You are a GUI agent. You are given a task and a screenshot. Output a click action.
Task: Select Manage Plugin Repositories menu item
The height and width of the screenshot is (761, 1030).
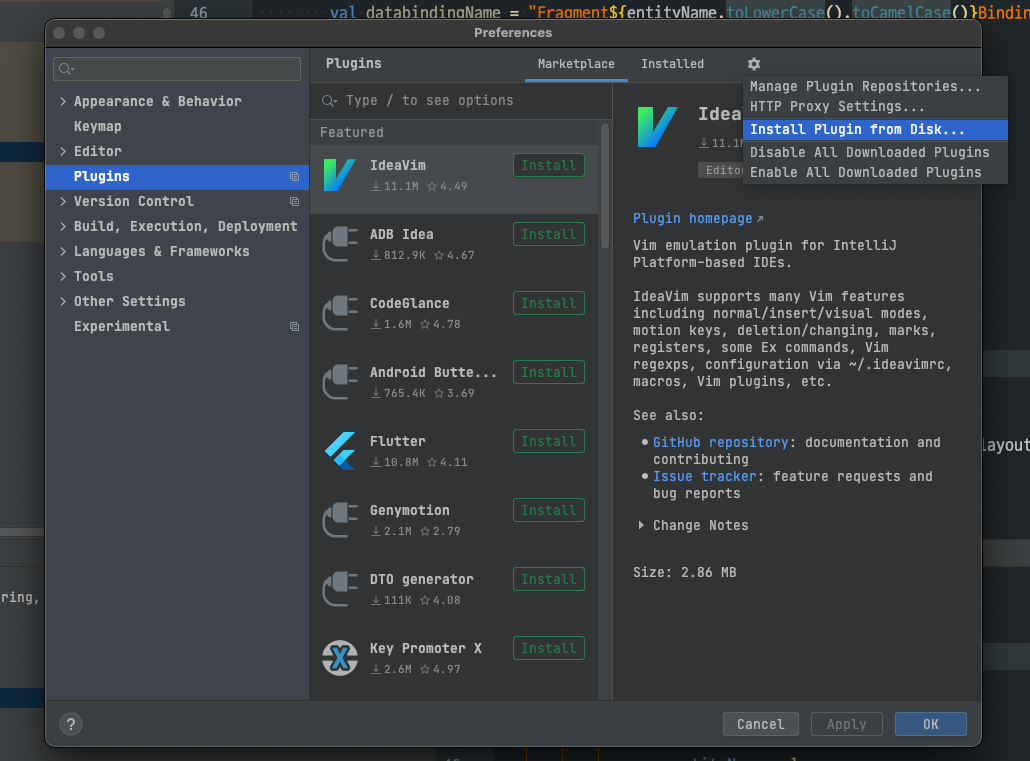[x=875, y=86]
